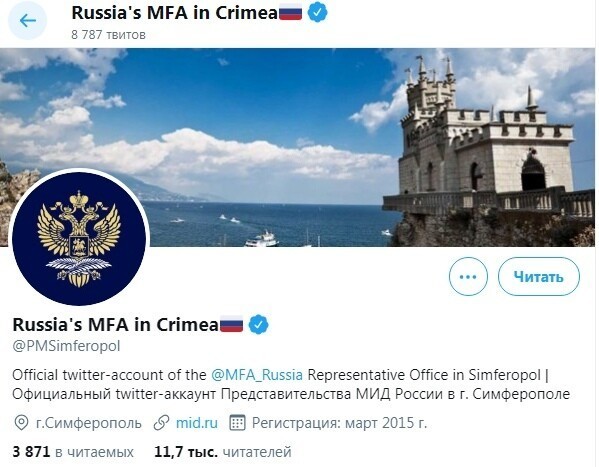Screen dimensions: 599x467
Task: Click the calendar registration icon
Action: pyautogui.click(x=237, y=423)
